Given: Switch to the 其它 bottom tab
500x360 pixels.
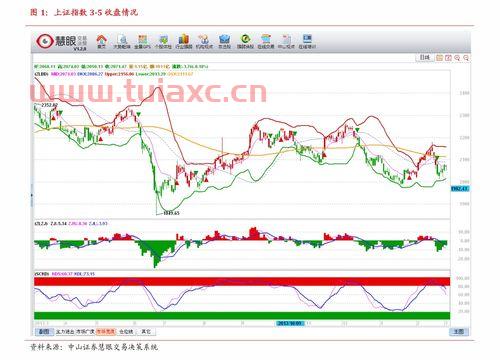Looking at the screenshot, I should (x=146, y=332).
